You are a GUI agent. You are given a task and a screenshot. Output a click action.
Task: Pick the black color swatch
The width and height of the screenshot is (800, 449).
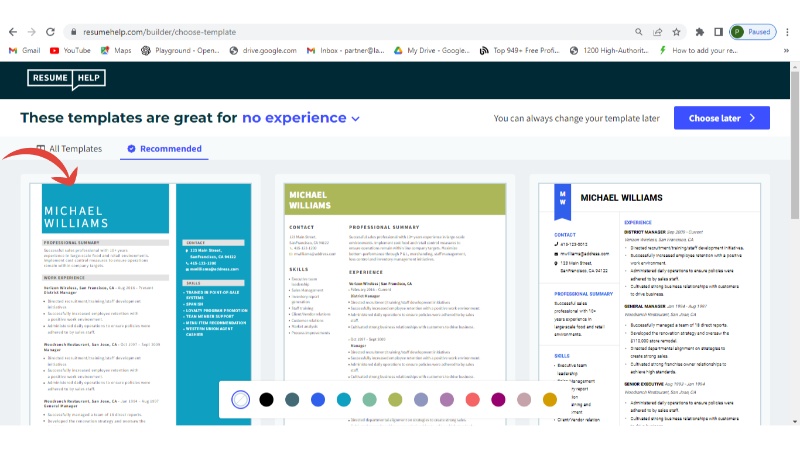[266, 399]
